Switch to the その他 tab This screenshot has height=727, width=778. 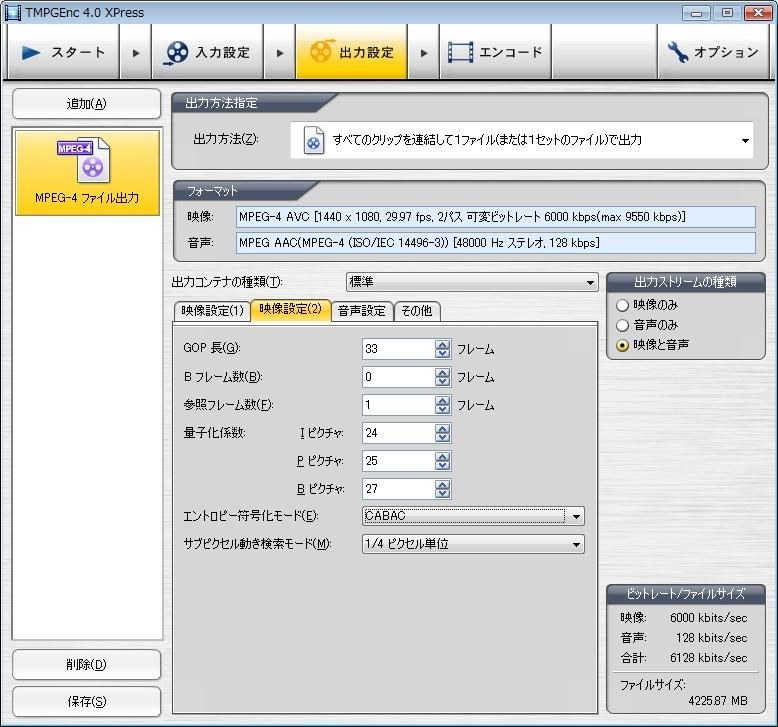click(x=416, y=311)
